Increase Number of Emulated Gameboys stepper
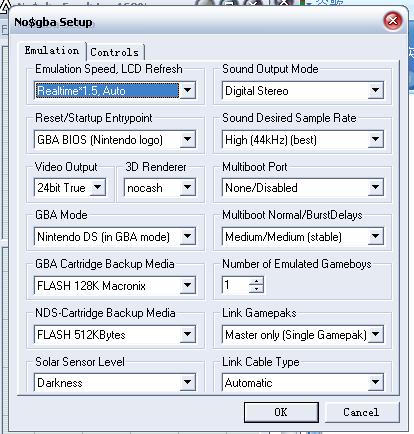Viewport: 414px width, 434px height. click(256, 281)
